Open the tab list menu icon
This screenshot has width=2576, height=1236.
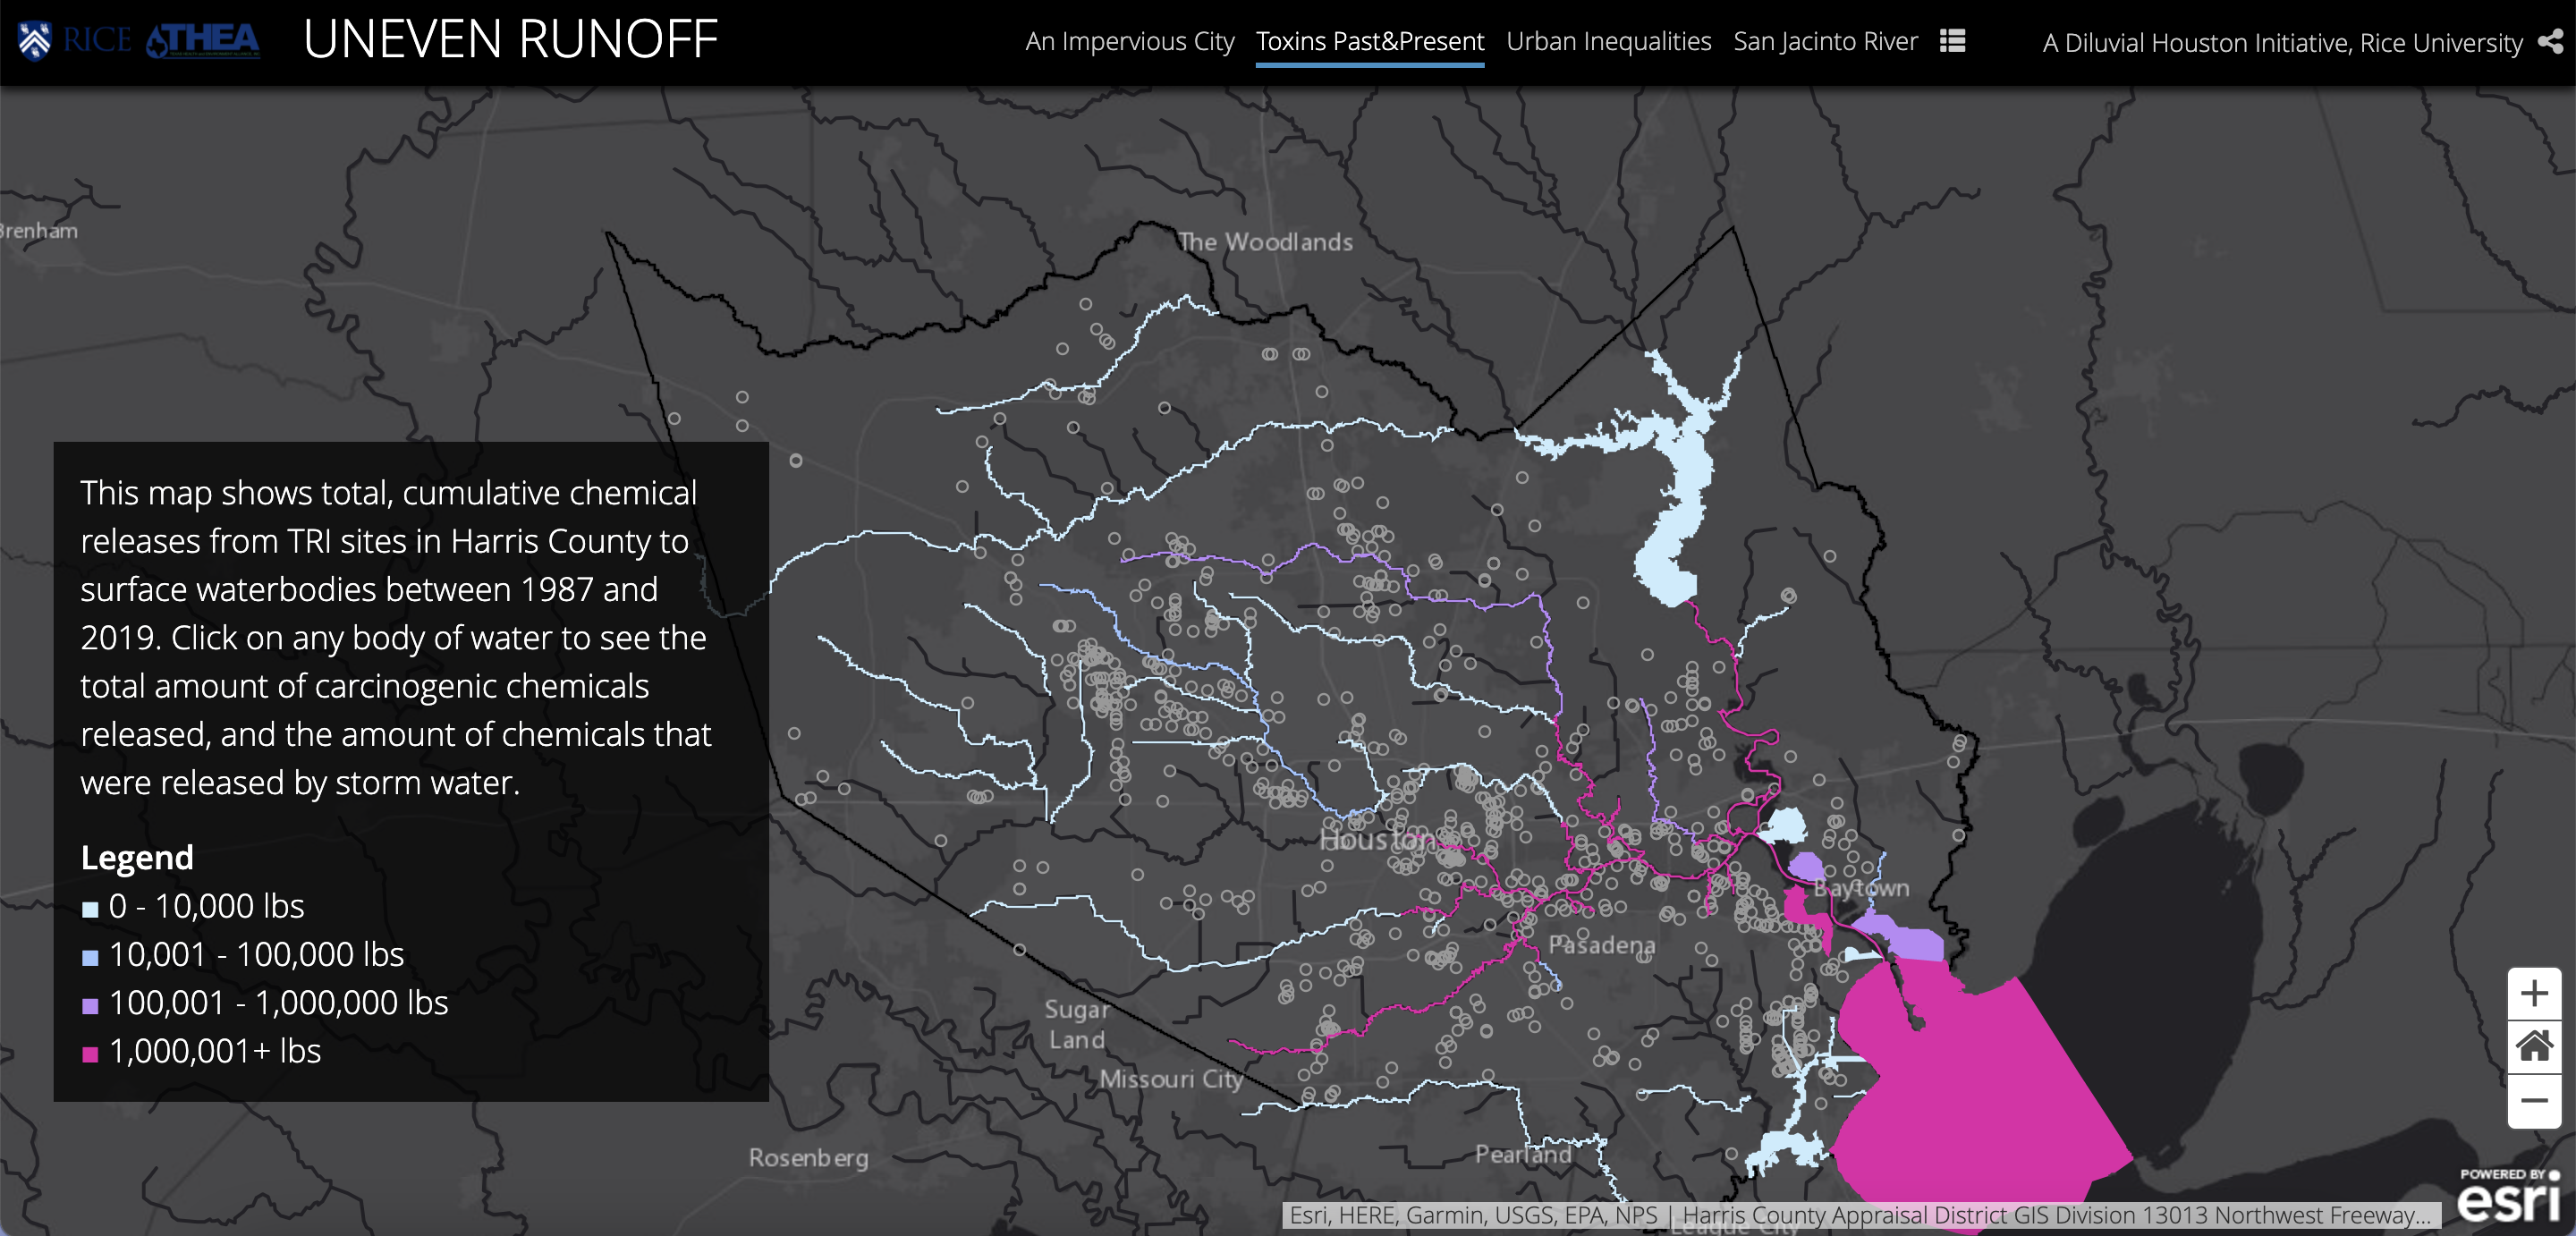(x=1952, y=41)
